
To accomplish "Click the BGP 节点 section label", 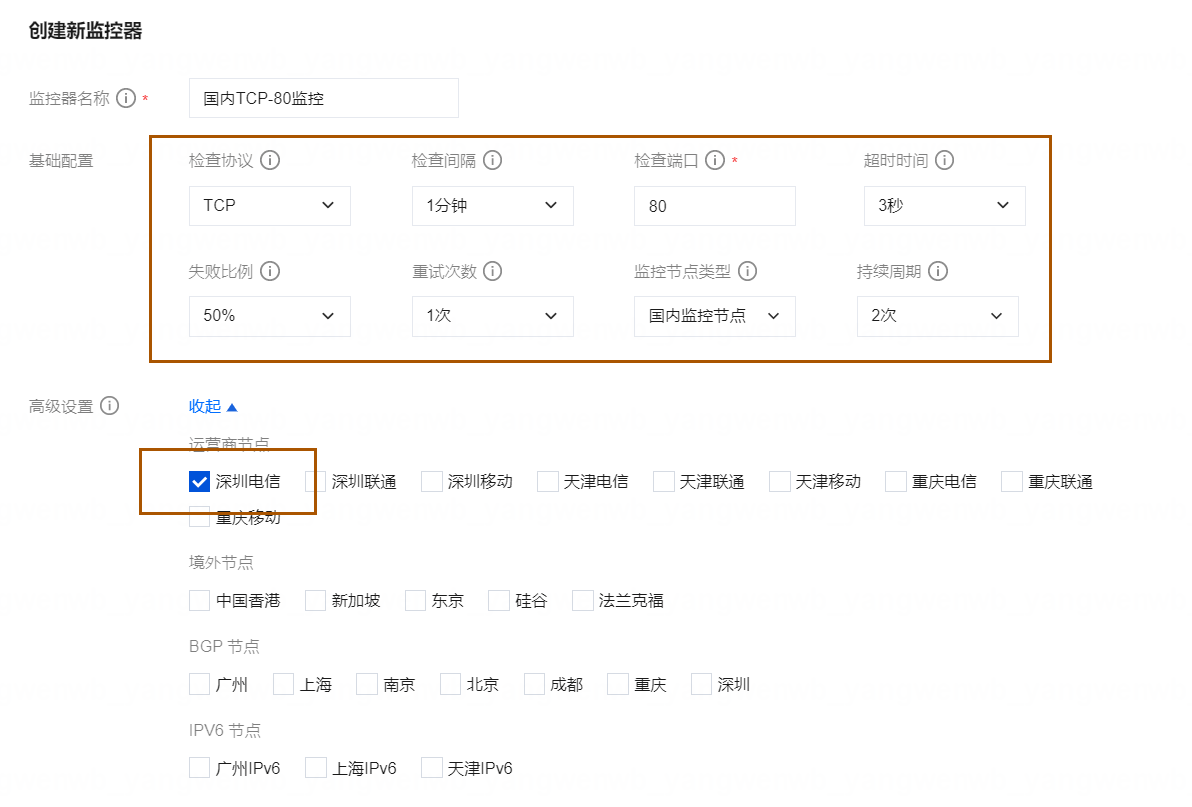I will [x=224, y=647].
